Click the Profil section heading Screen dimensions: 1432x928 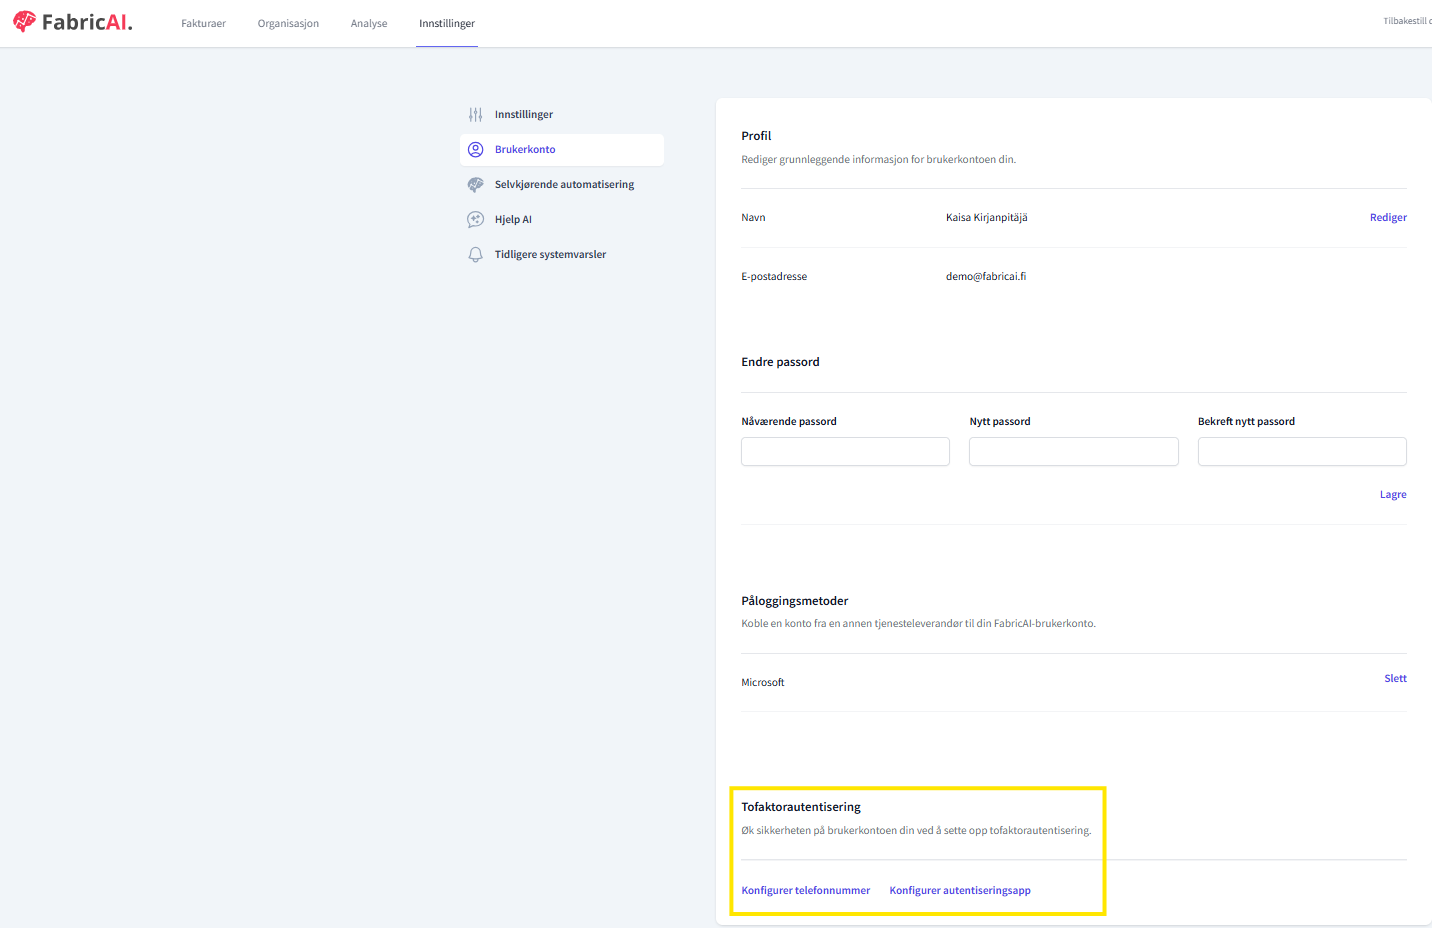click(756, 136)
